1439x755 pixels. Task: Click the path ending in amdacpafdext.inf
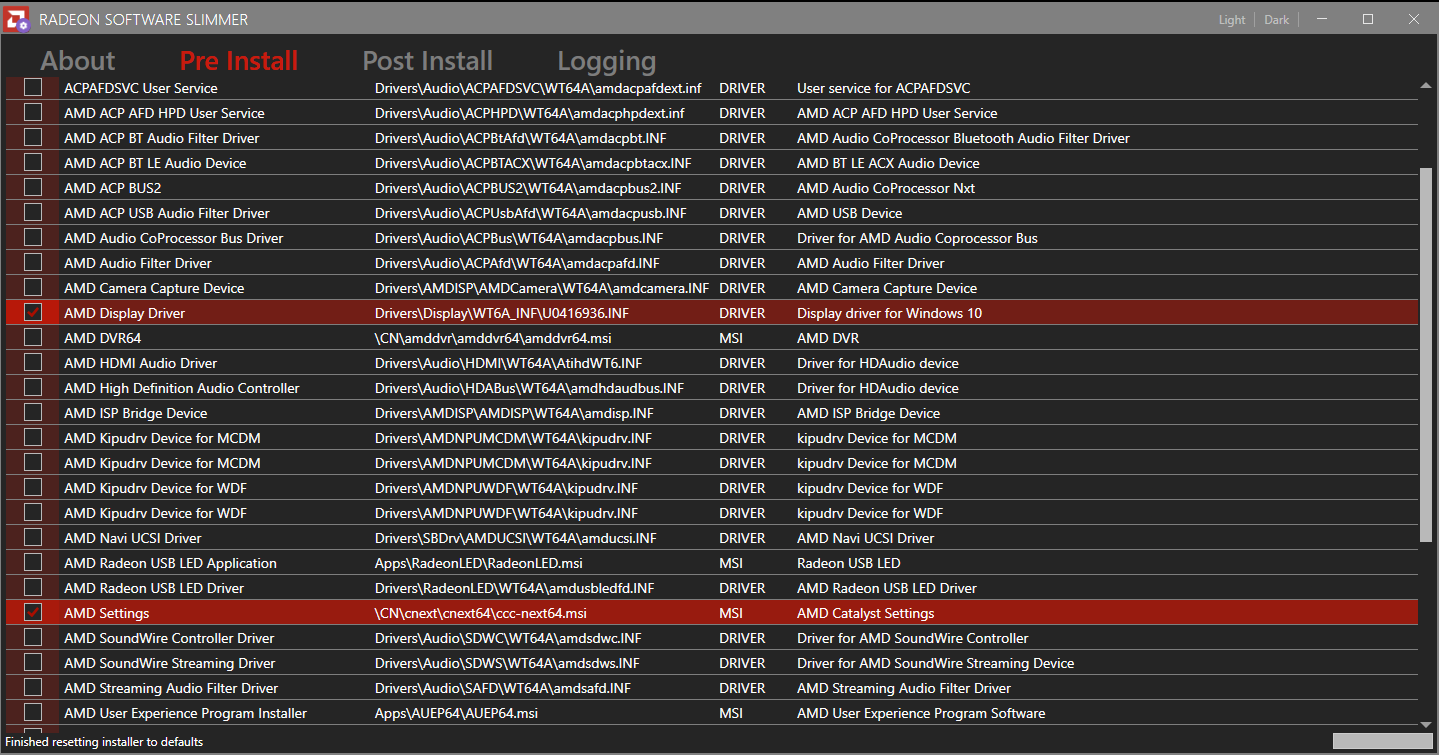538,88
